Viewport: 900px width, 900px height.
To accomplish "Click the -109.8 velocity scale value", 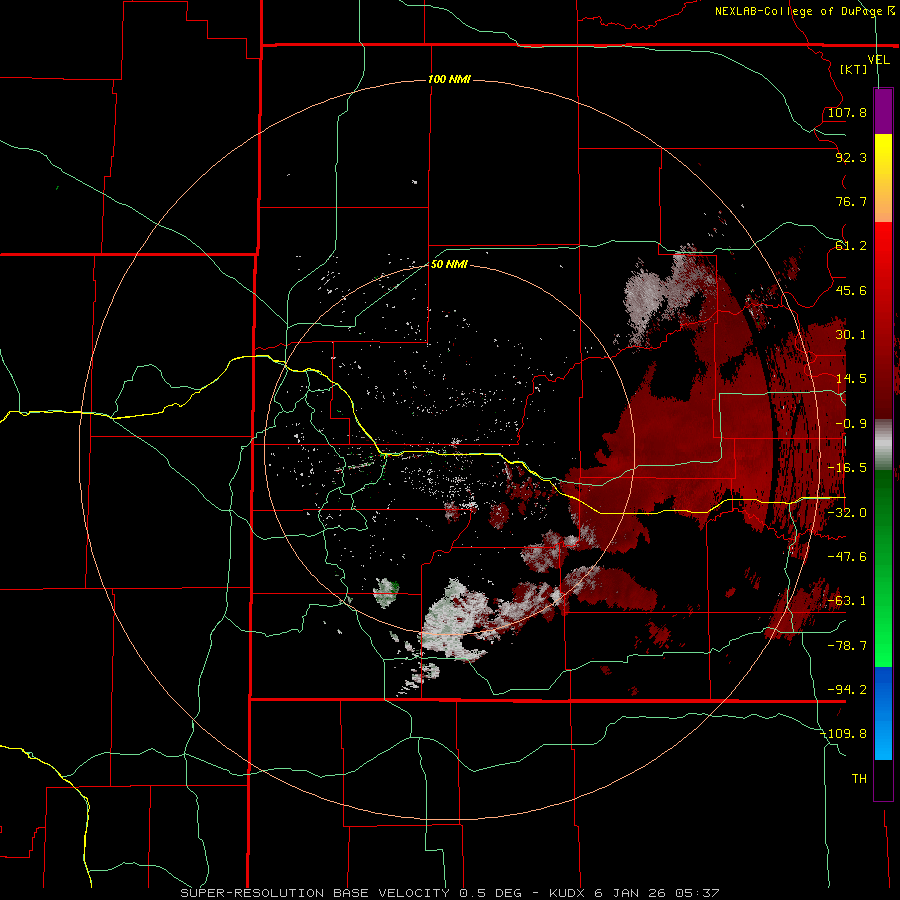I will tap(844, 734).
